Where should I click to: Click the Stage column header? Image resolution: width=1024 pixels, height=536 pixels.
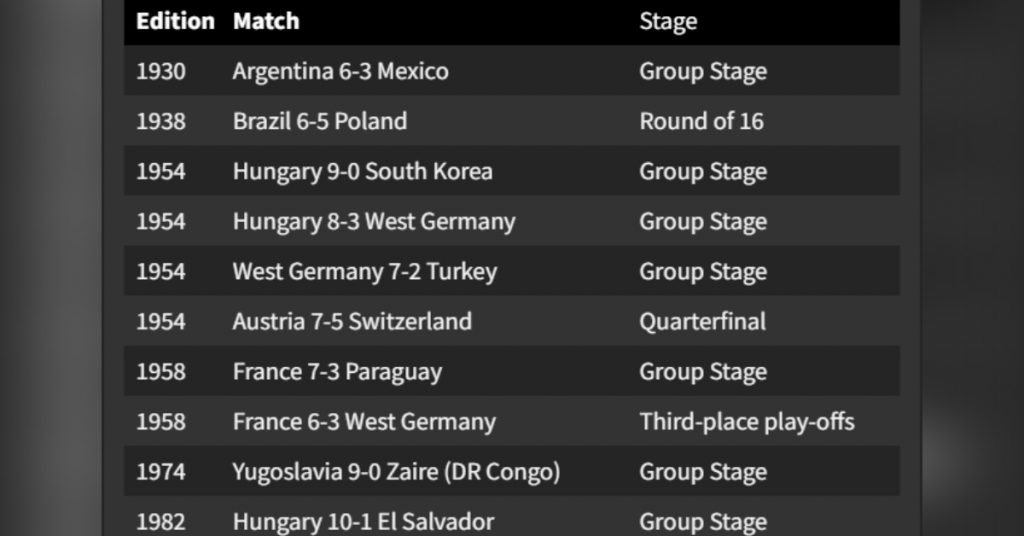[668, 22]
